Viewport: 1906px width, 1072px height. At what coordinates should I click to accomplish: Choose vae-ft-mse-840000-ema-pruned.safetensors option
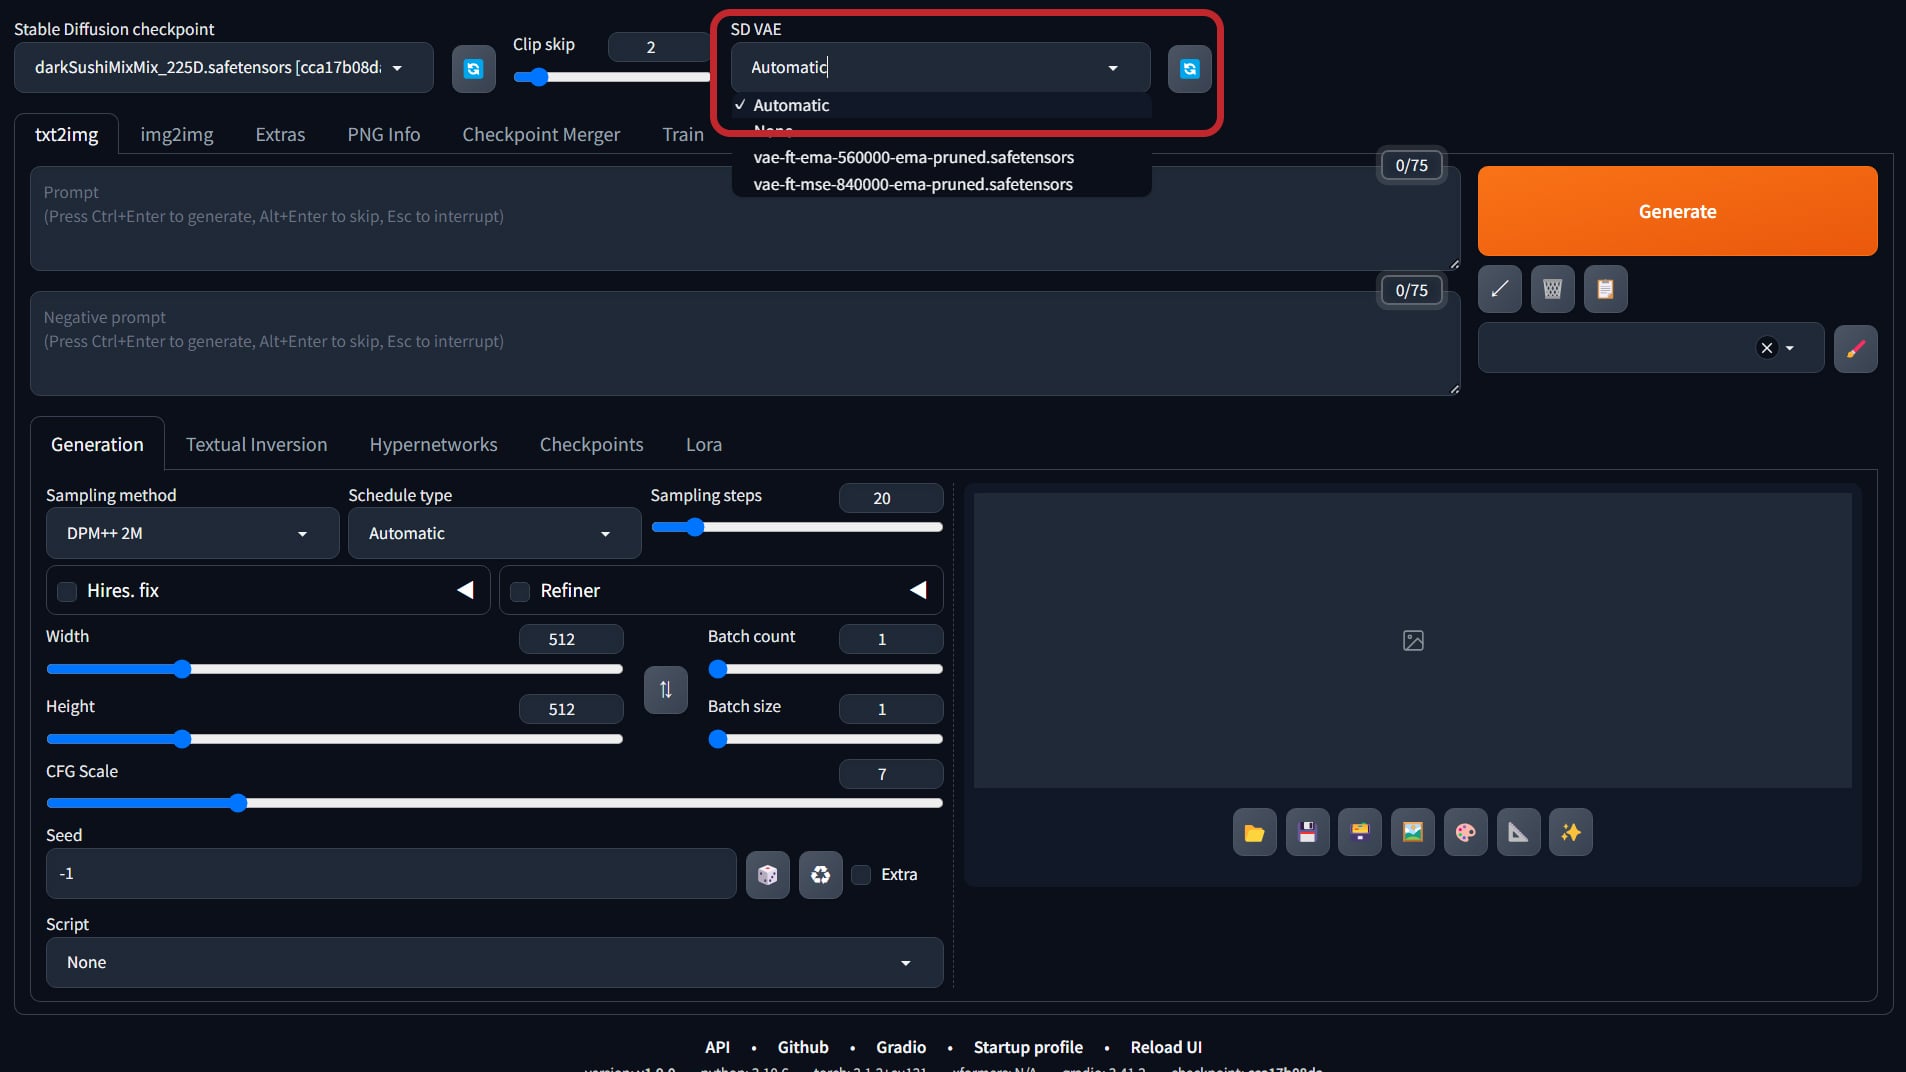coord(942,184)
